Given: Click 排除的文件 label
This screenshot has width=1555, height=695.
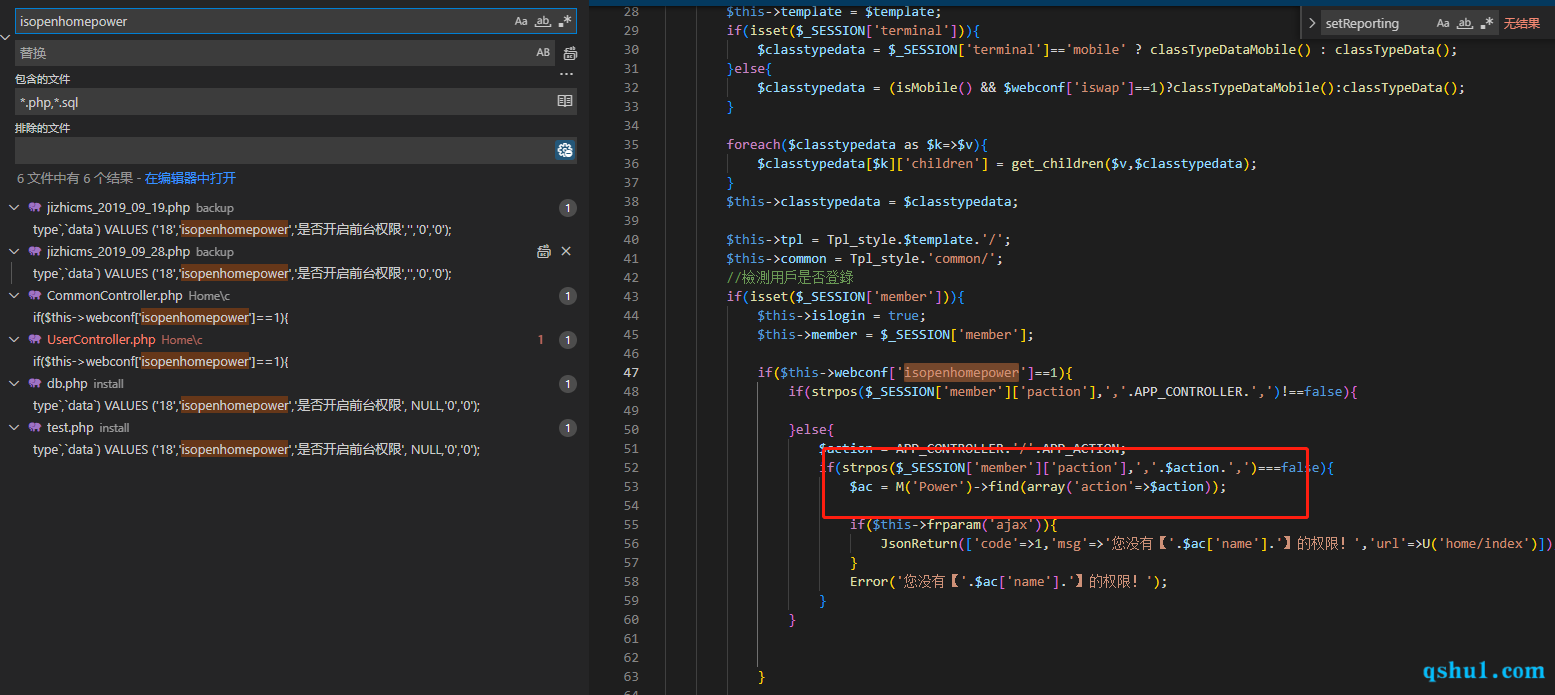Looking at the screenshot, I should pos(42,129).
